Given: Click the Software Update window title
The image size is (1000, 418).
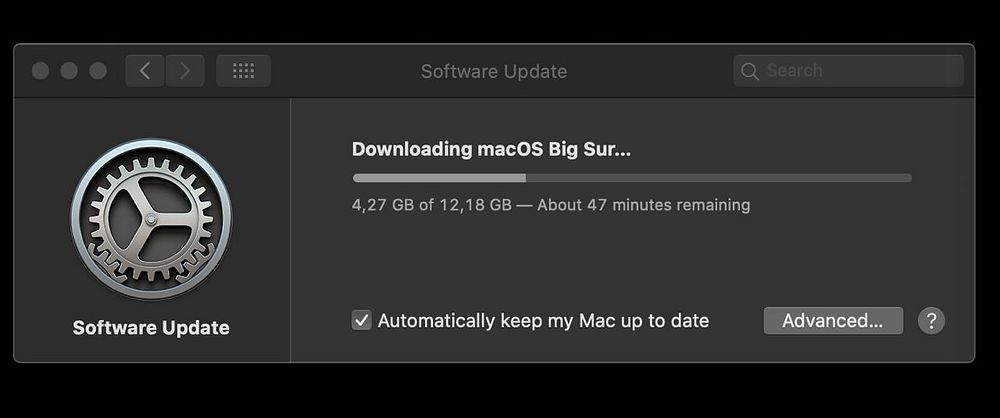Looking at the screenshot, I should point(494,71).
